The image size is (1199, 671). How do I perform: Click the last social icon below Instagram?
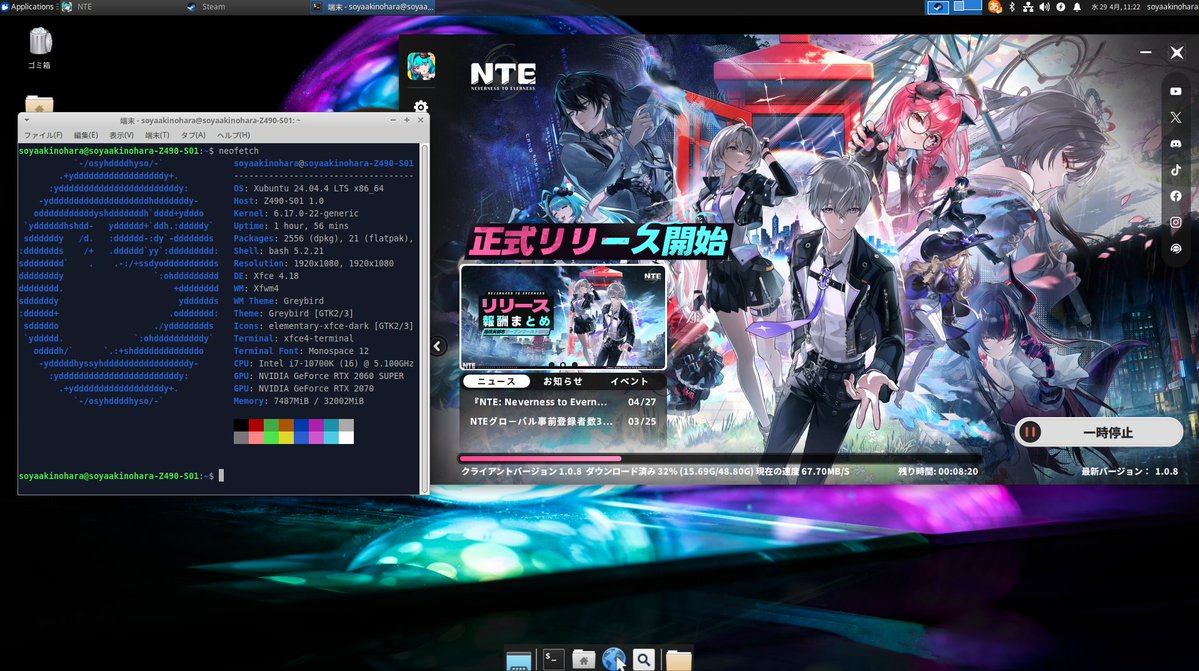1175,248
